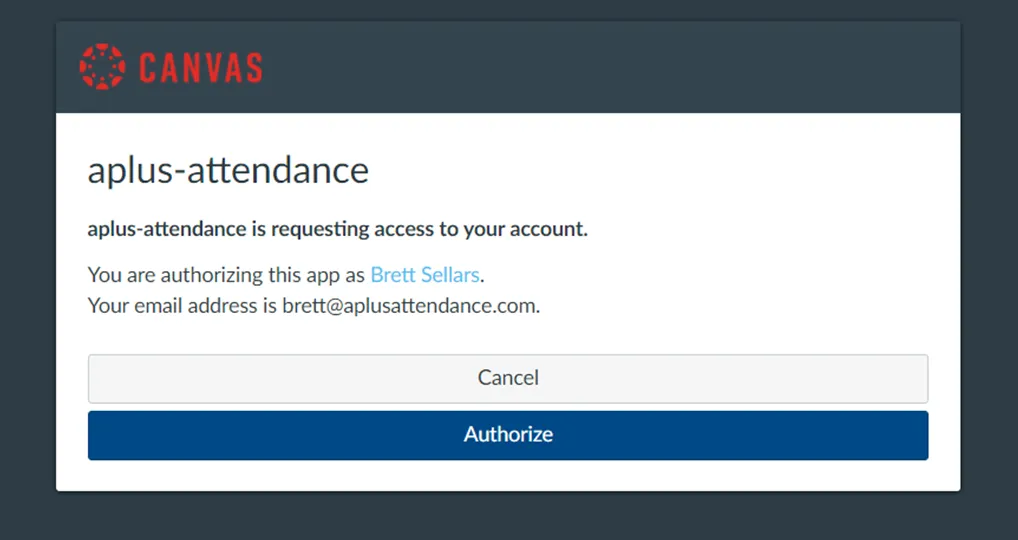
Task: Click blank white space below the Authorize button
Action: [508, 475]
